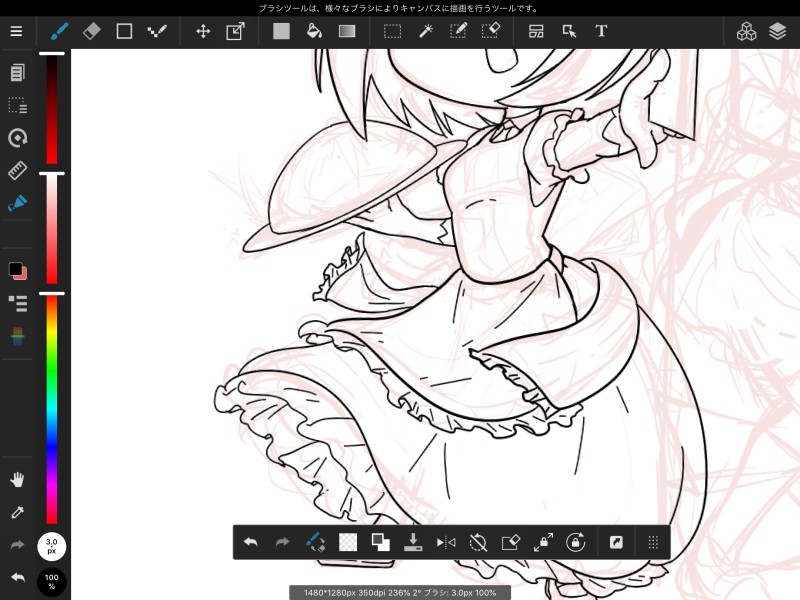Select the Fill rectangle tool
Image resolution: width=800 pixels, height=600 pixels.
(281, 31)
